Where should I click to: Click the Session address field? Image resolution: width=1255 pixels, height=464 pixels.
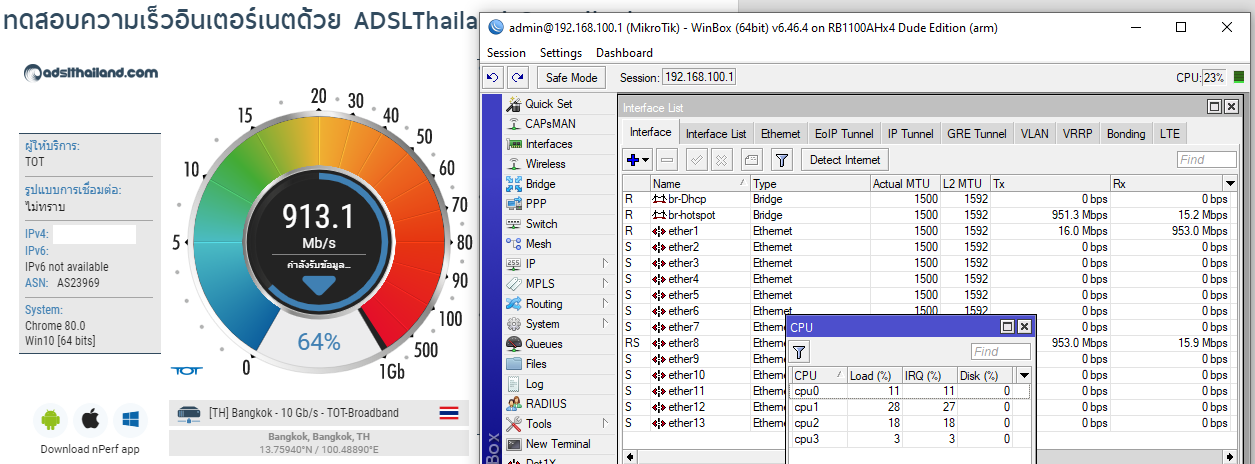click(699, 77)
